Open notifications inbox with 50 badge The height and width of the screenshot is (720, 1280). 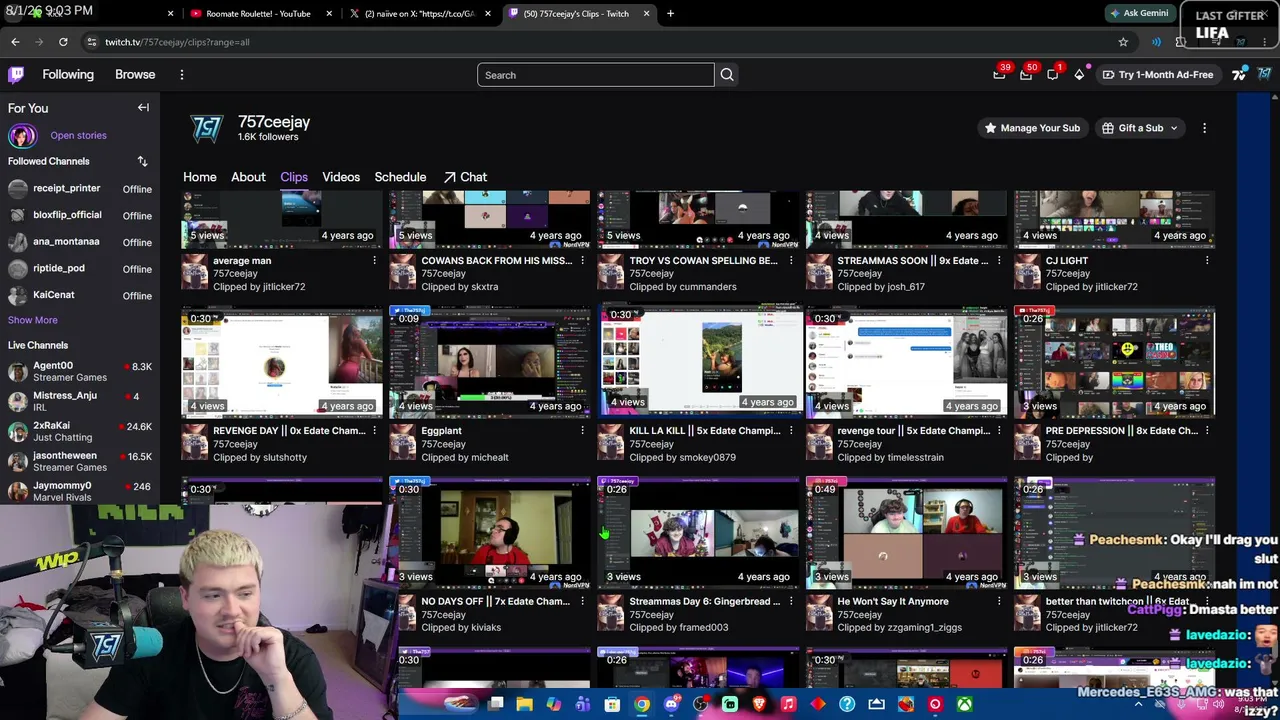(1026, 74)
